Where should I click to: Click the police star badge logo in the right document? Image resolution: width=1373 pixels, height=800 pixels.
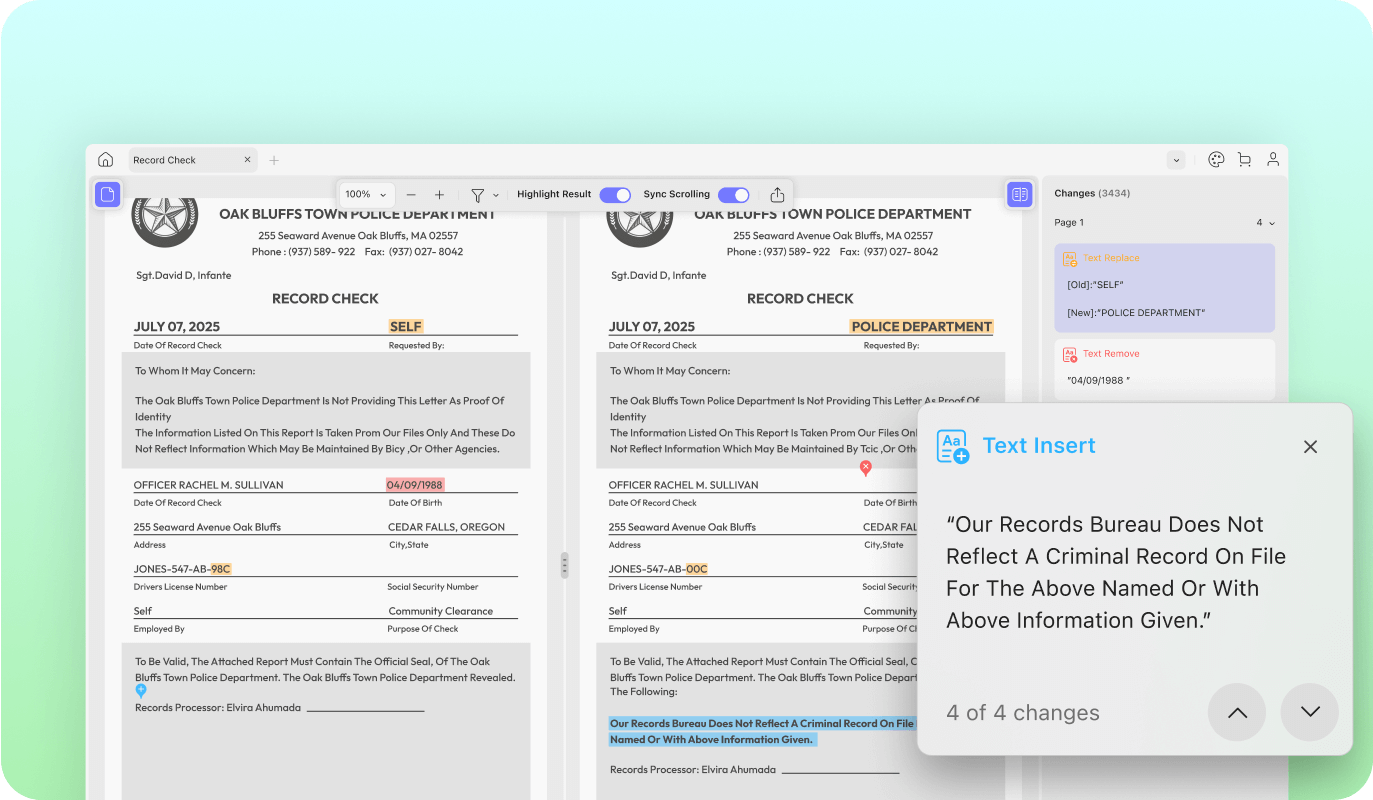pos(640,220)
